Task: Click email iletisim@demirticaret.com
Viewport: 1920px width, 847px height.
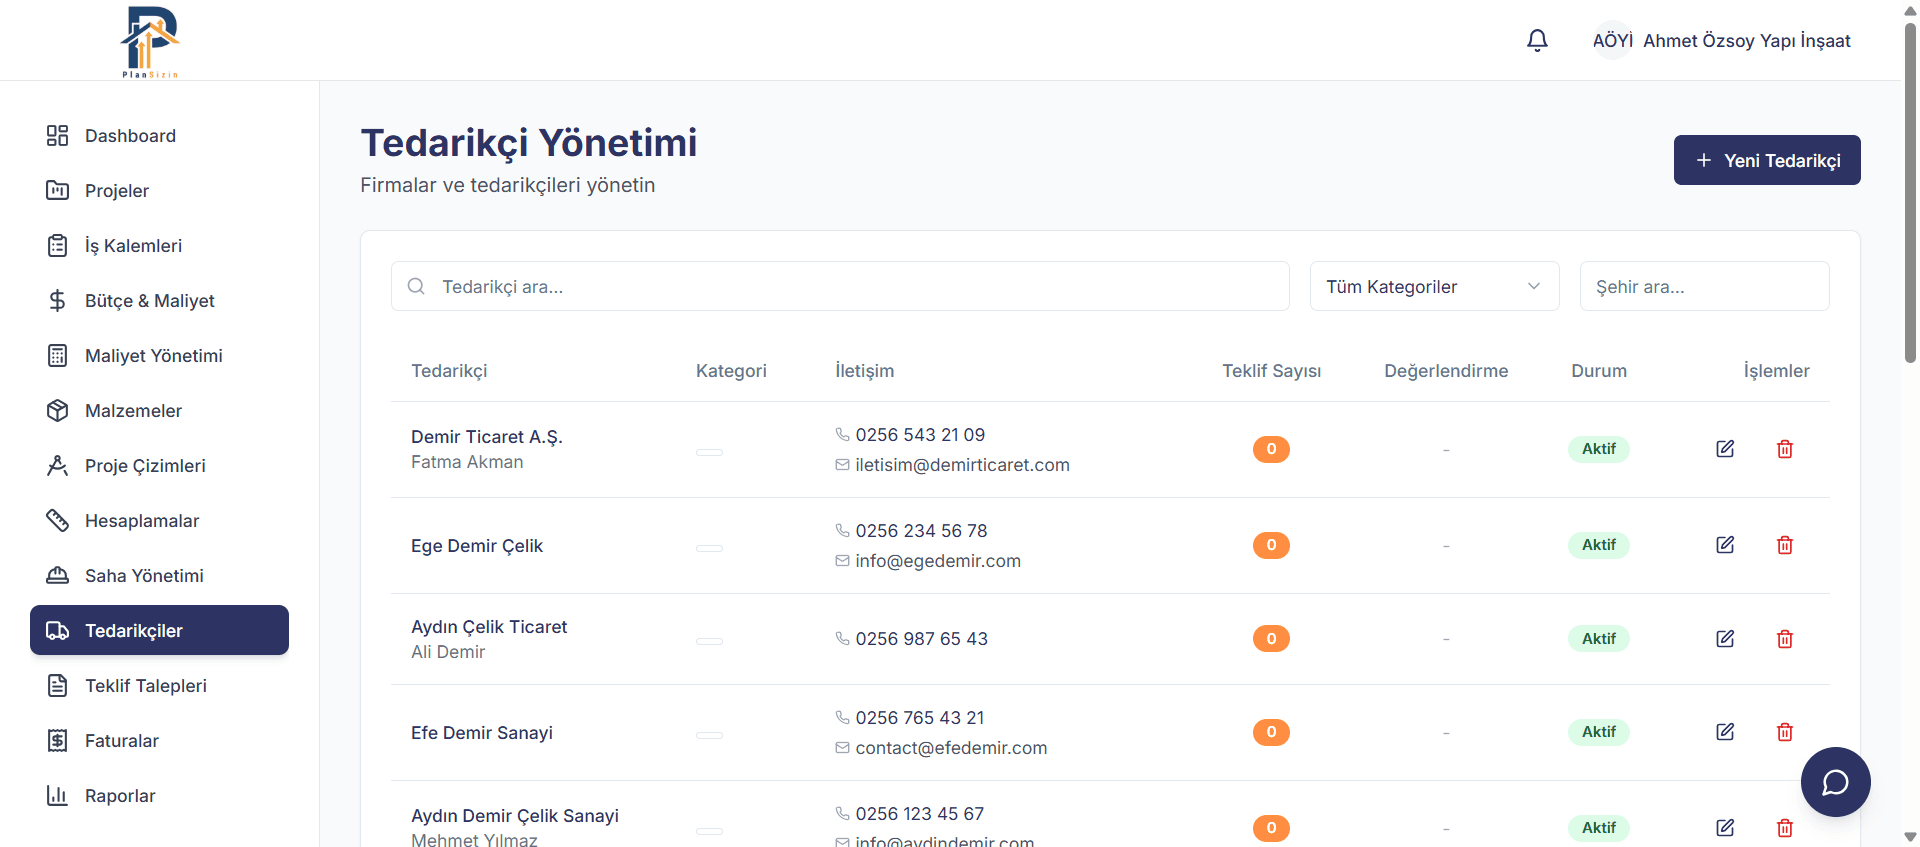Action: (962, 465)
